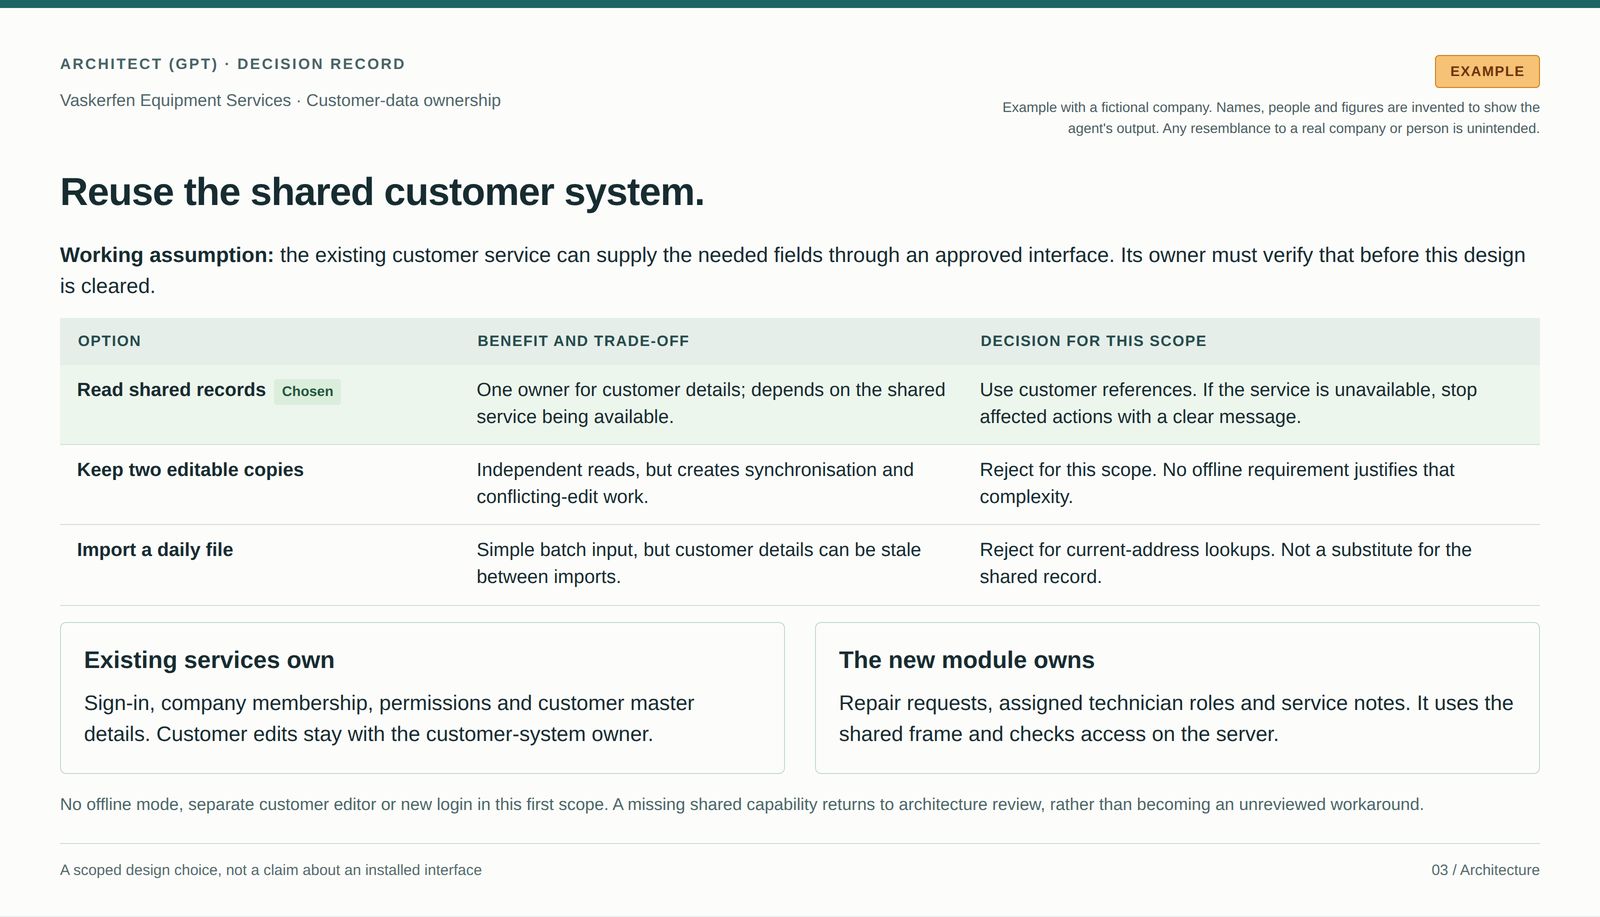Select the 'Keep two editable copies' option name
The image size is (1600, 917).
(x=190, y=470)
